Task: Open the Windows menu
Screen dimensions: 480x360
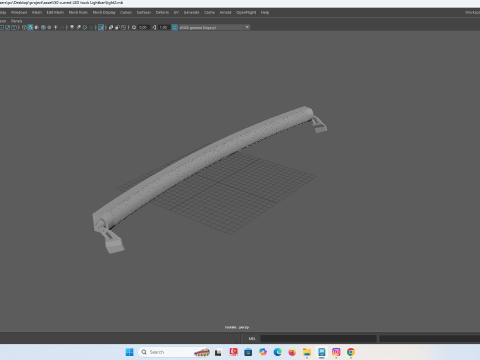Action: tap(19, 12)
